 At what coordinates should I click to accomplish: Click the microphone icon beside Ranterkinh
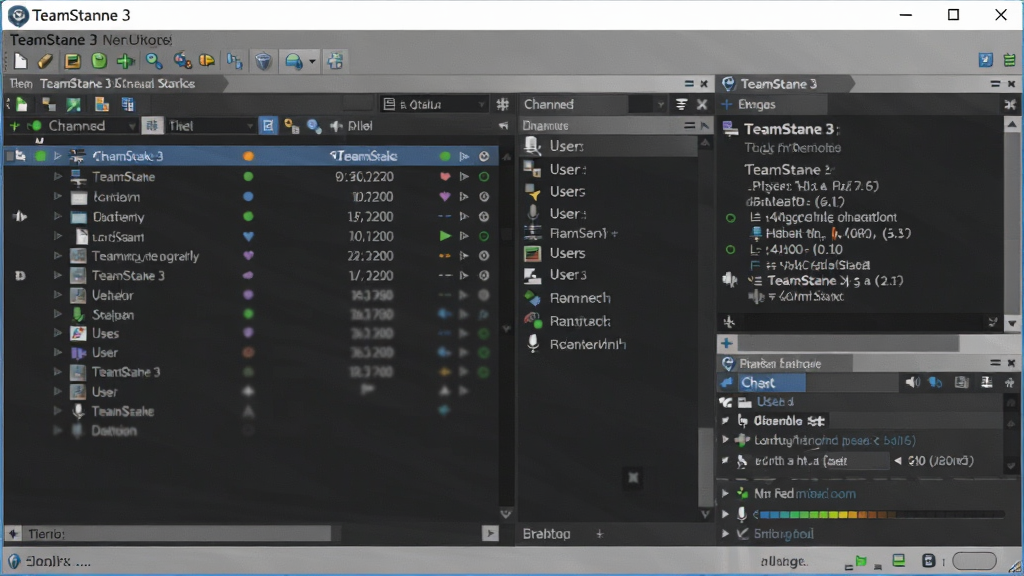[533, 344]
